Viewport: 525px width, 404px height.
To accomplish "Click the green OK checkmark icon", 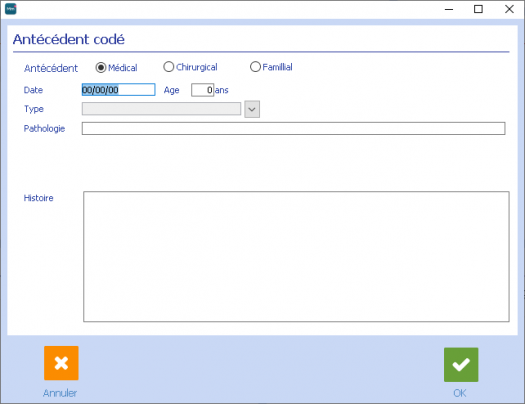I will click(x=461, y=365).
